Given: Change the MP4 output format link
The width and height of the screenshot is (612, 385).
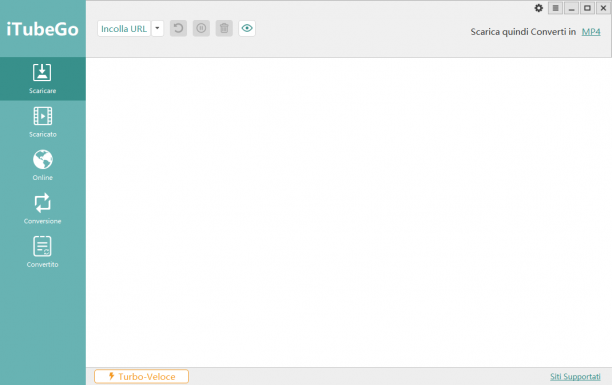Looking at the screenshot, I should [591, 32].
